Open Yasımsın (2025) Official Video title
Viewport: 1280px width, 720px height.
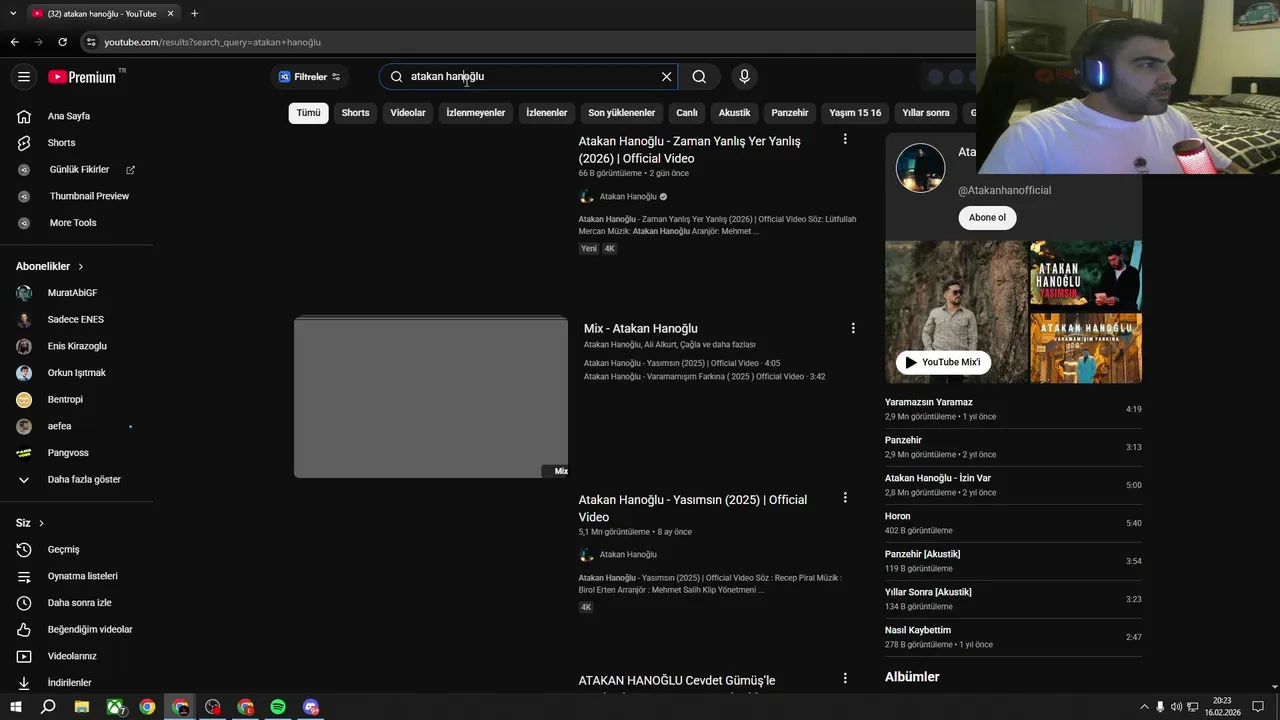(693, 508)
